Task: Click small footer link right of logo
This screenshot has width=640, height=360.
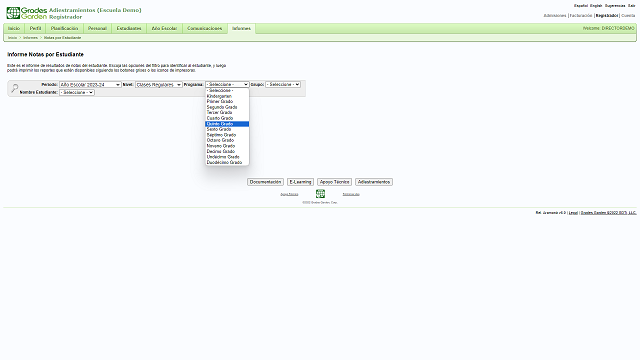Action: pyautogui.click(x=351, y=194)
